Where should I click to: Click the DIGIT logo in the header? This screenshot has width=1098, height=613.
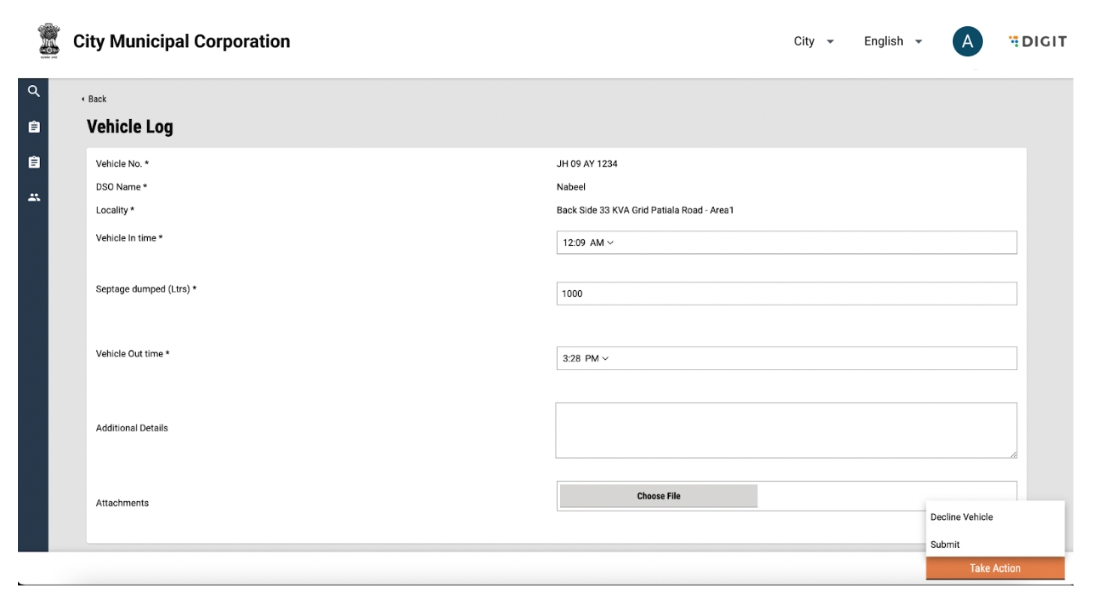point(1039,41)
